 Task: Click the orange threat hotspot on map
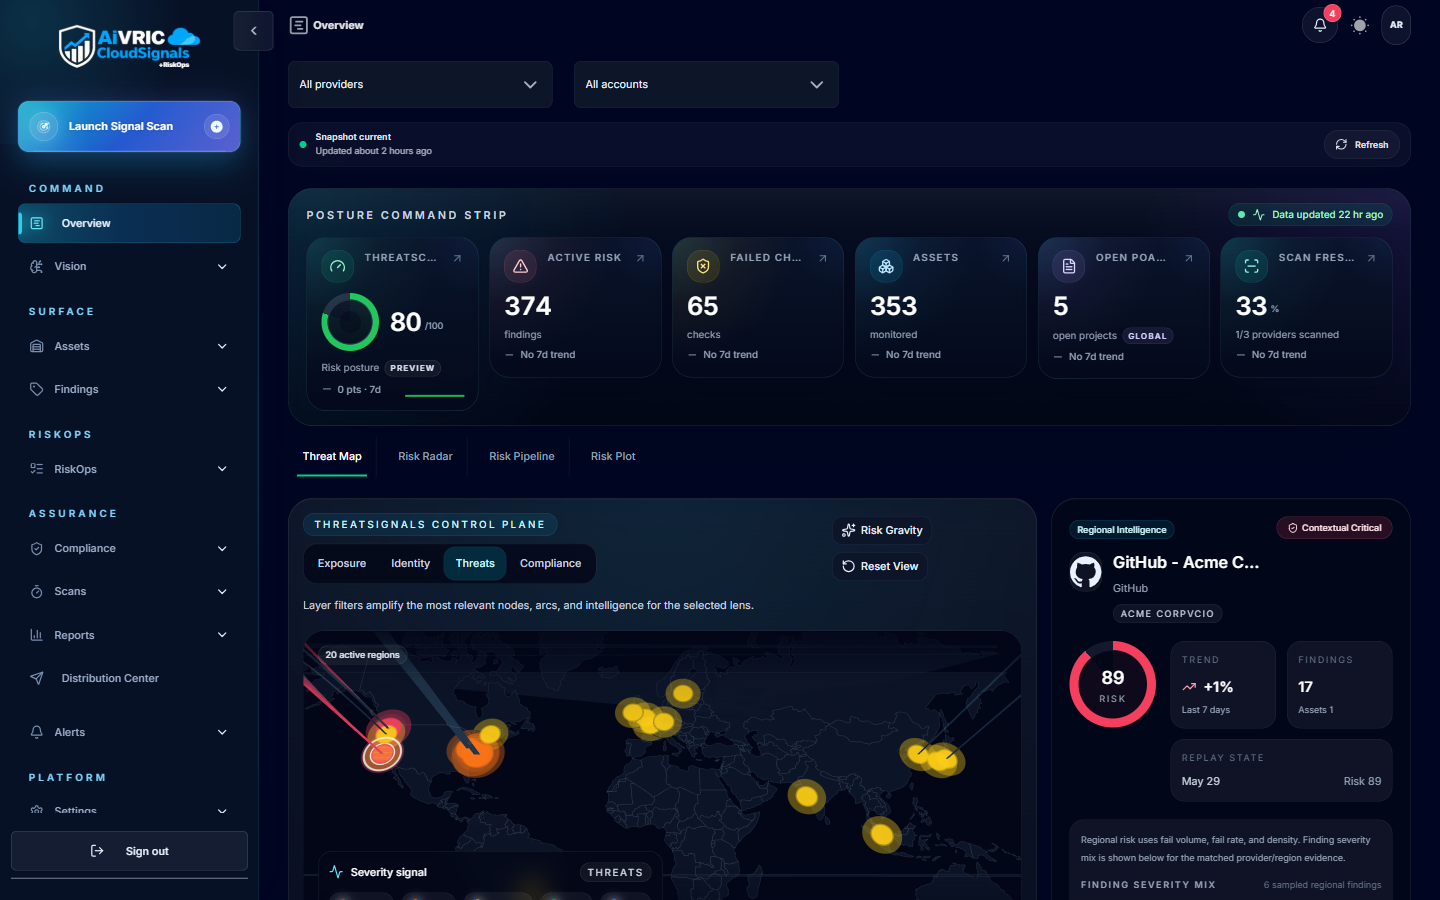475,751
